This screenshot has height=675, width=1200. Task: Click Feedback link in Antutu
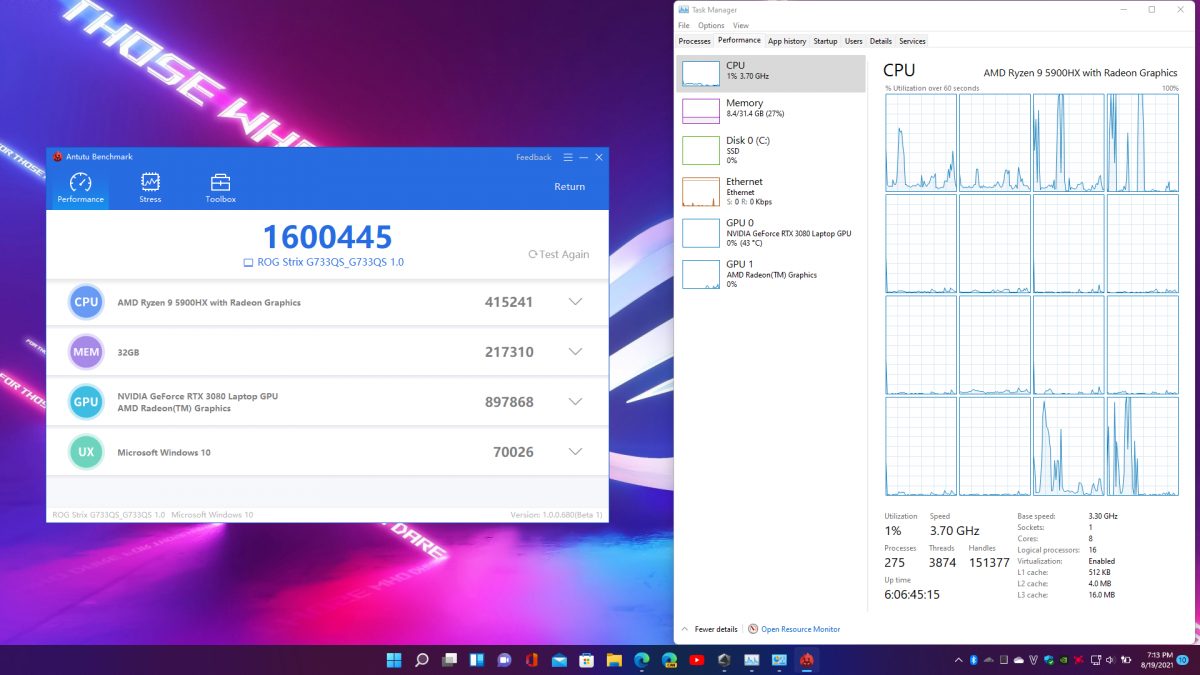[534, 157]
